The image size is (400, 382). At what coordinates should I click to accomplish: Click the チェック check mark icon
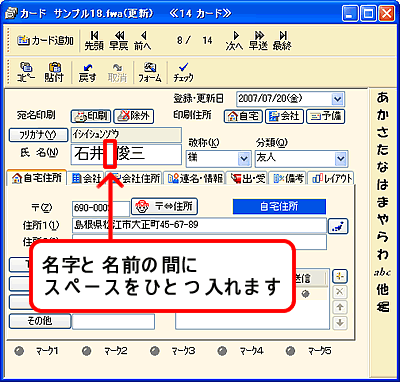(x=183, y=72)
